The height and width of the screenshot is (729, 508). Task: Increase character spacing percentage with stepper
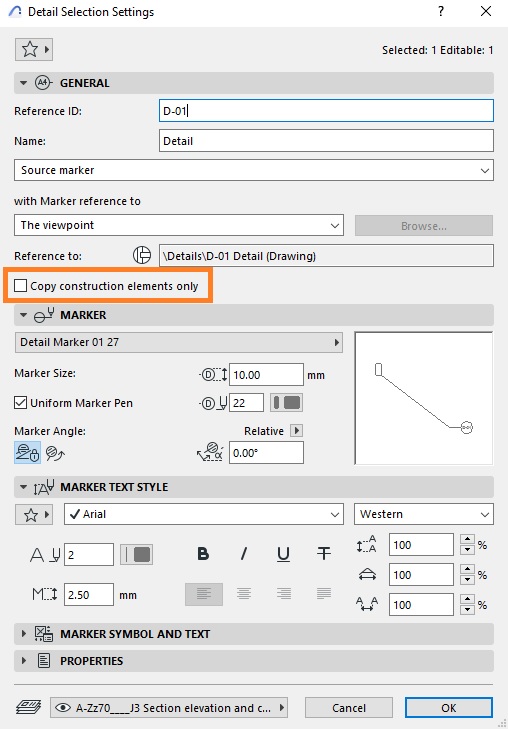[468, 599]
